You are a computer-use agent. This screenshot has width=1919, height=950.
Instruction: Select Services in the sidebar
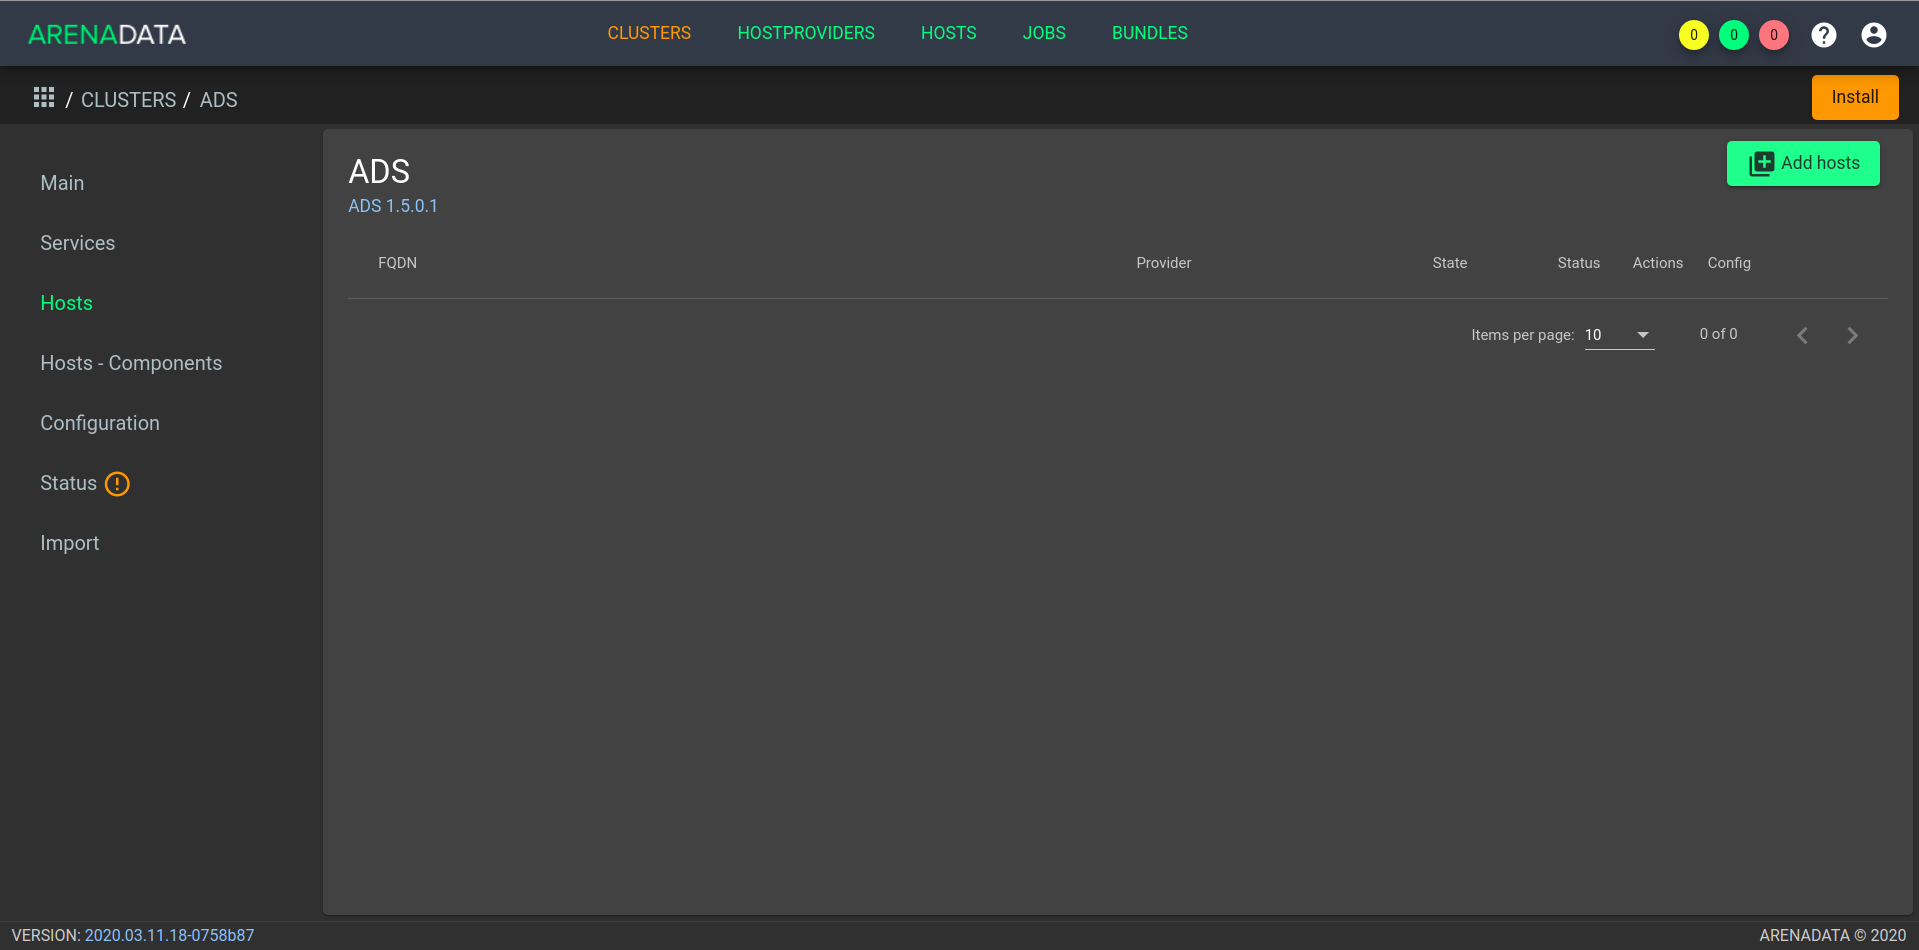point(77,243)
